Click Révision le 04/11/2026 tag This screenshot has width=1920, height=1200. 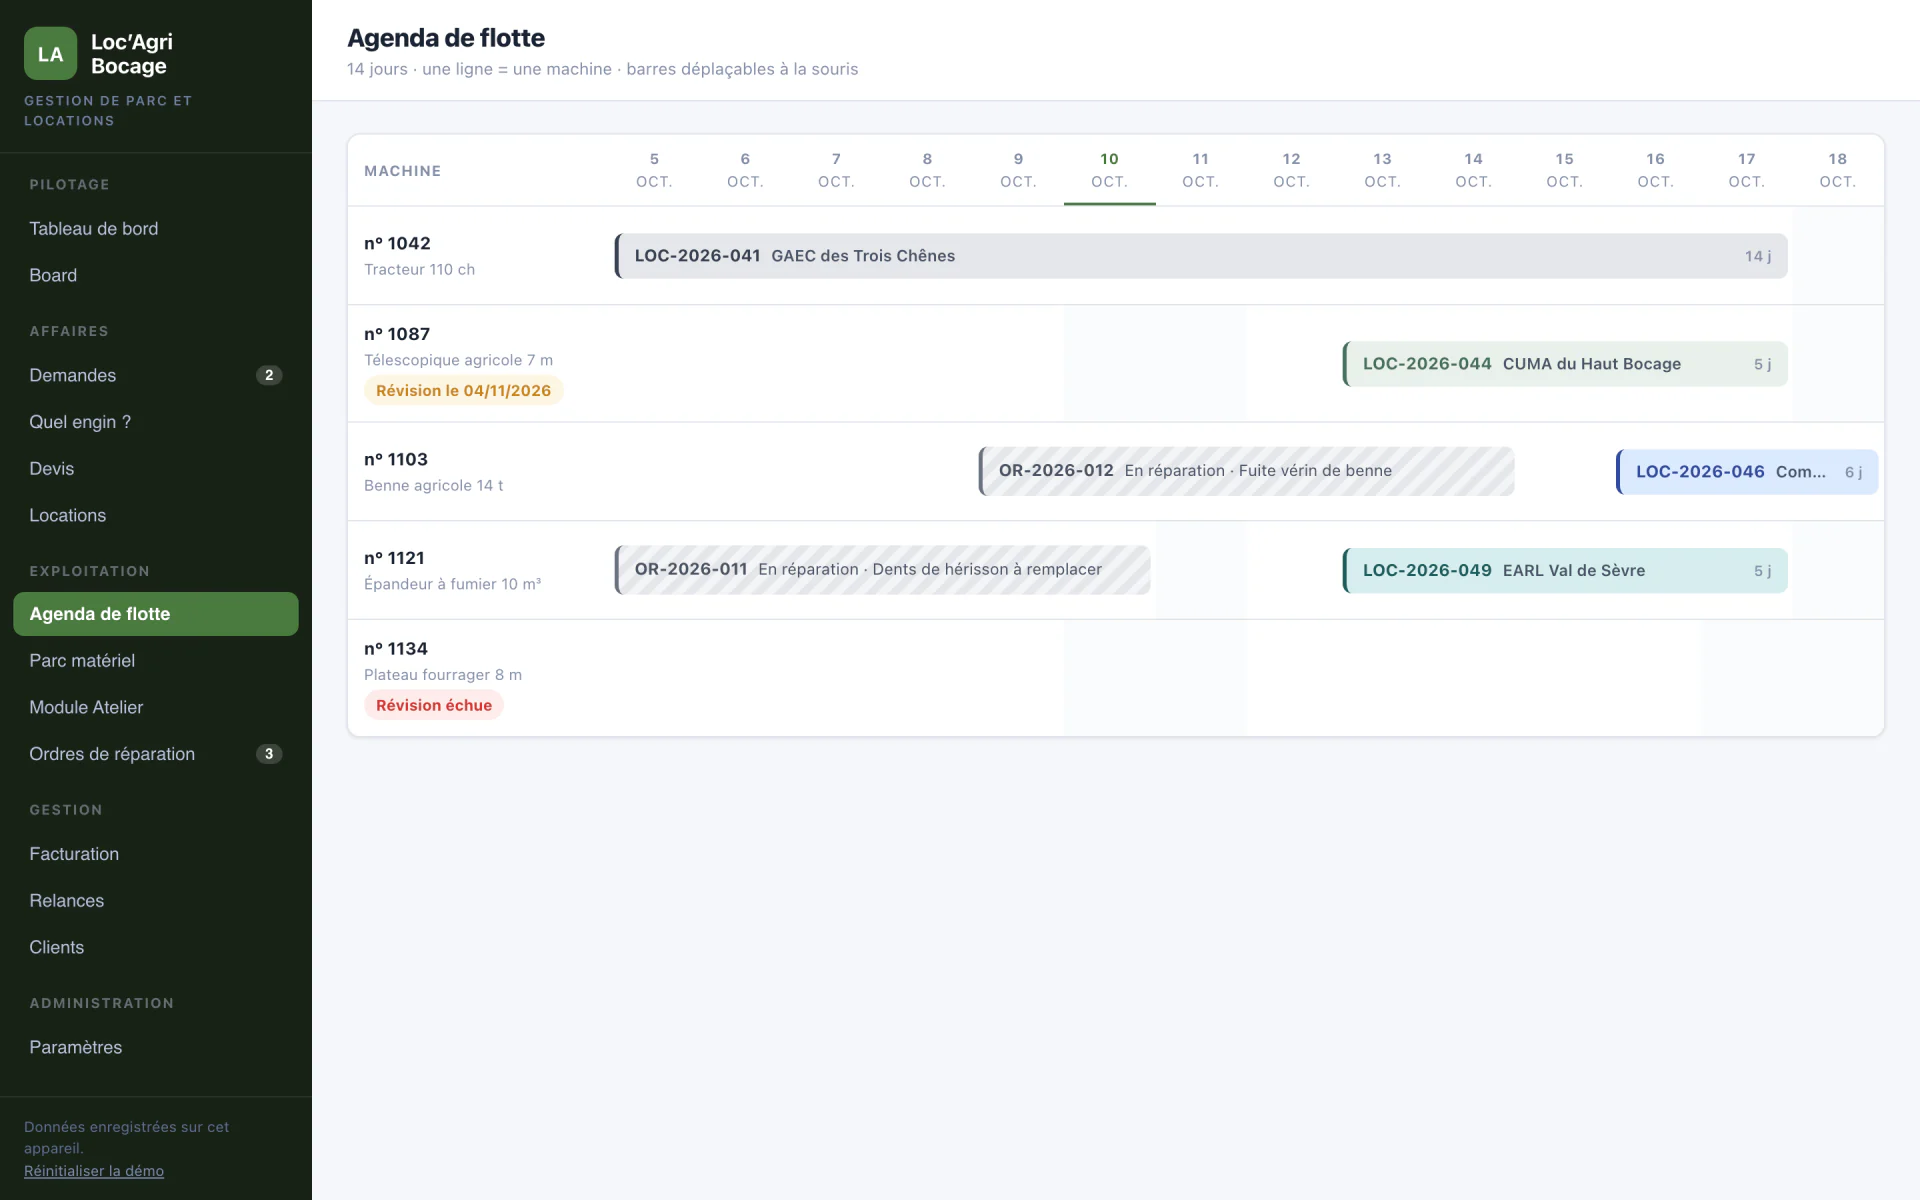tap(464, 391)
